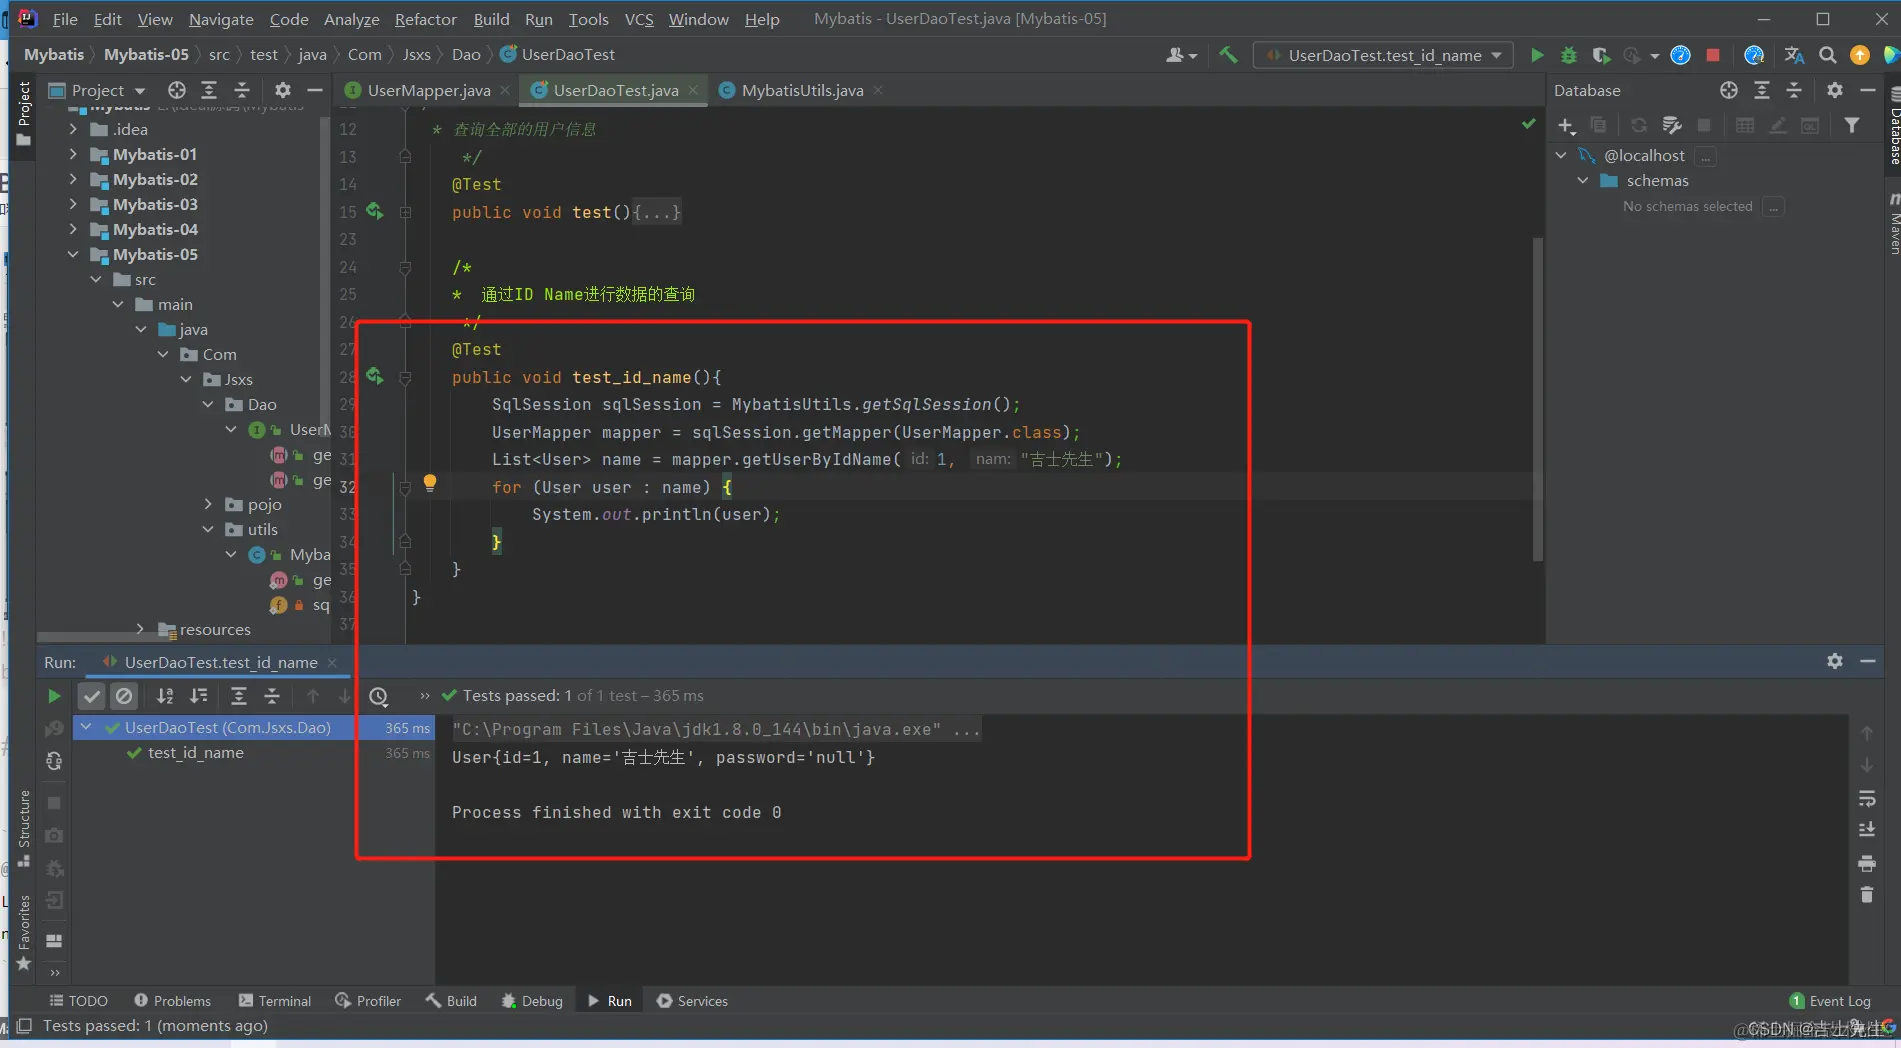Open the Problems tool window

172,1001
